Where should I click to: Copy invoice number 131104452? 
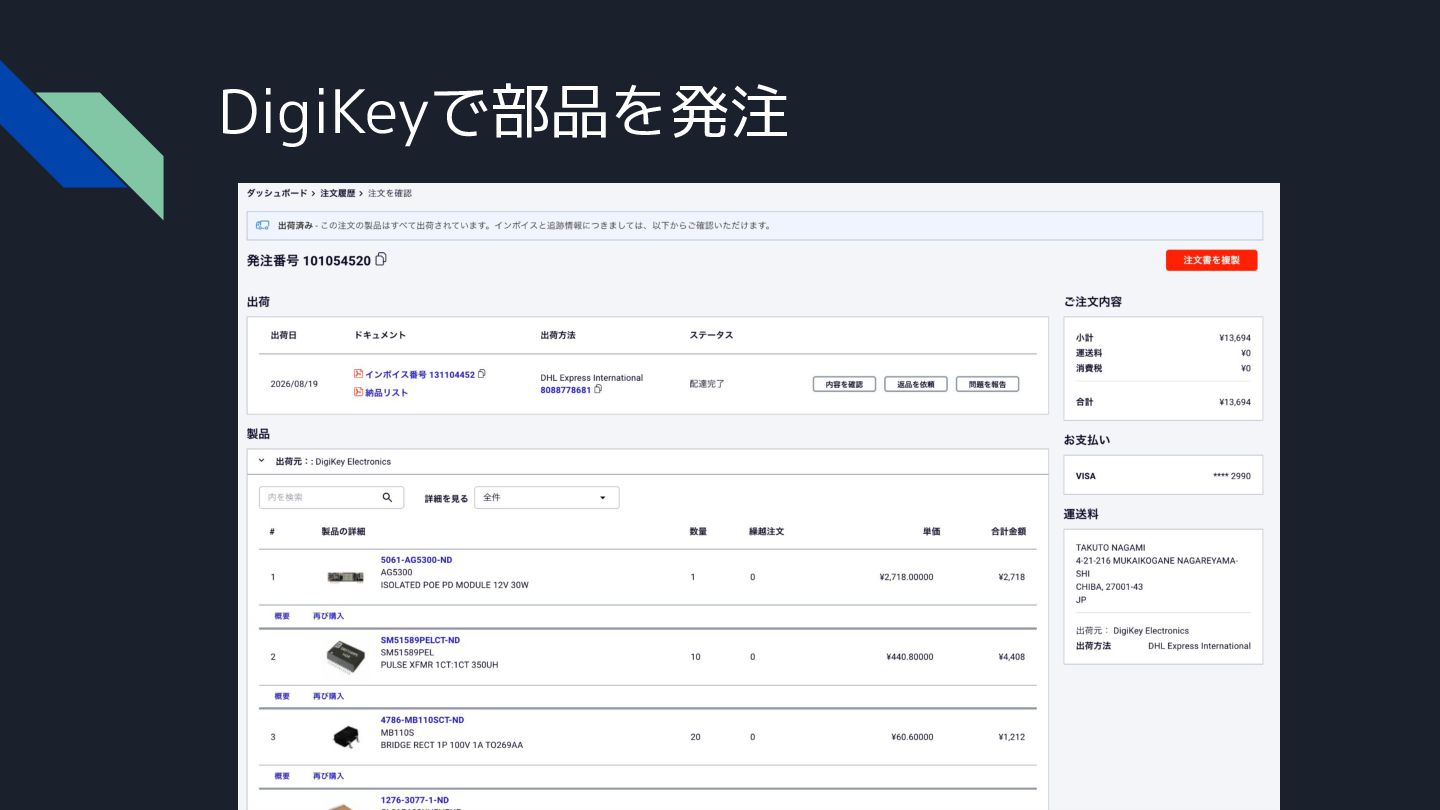(482, 374)
